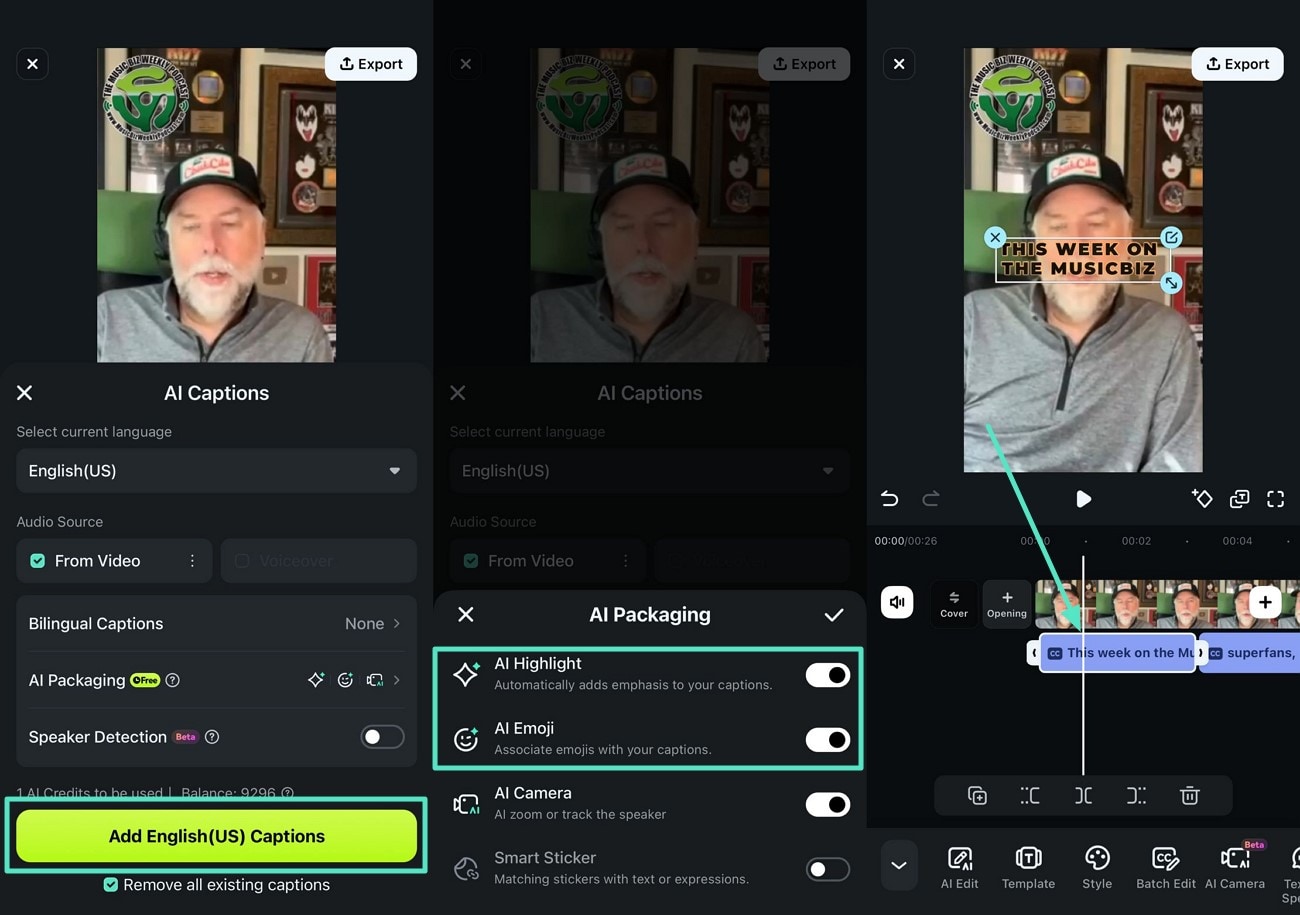1300x915 pixels.
Task: Redo the last edit
Action: [x=931, y=499]
